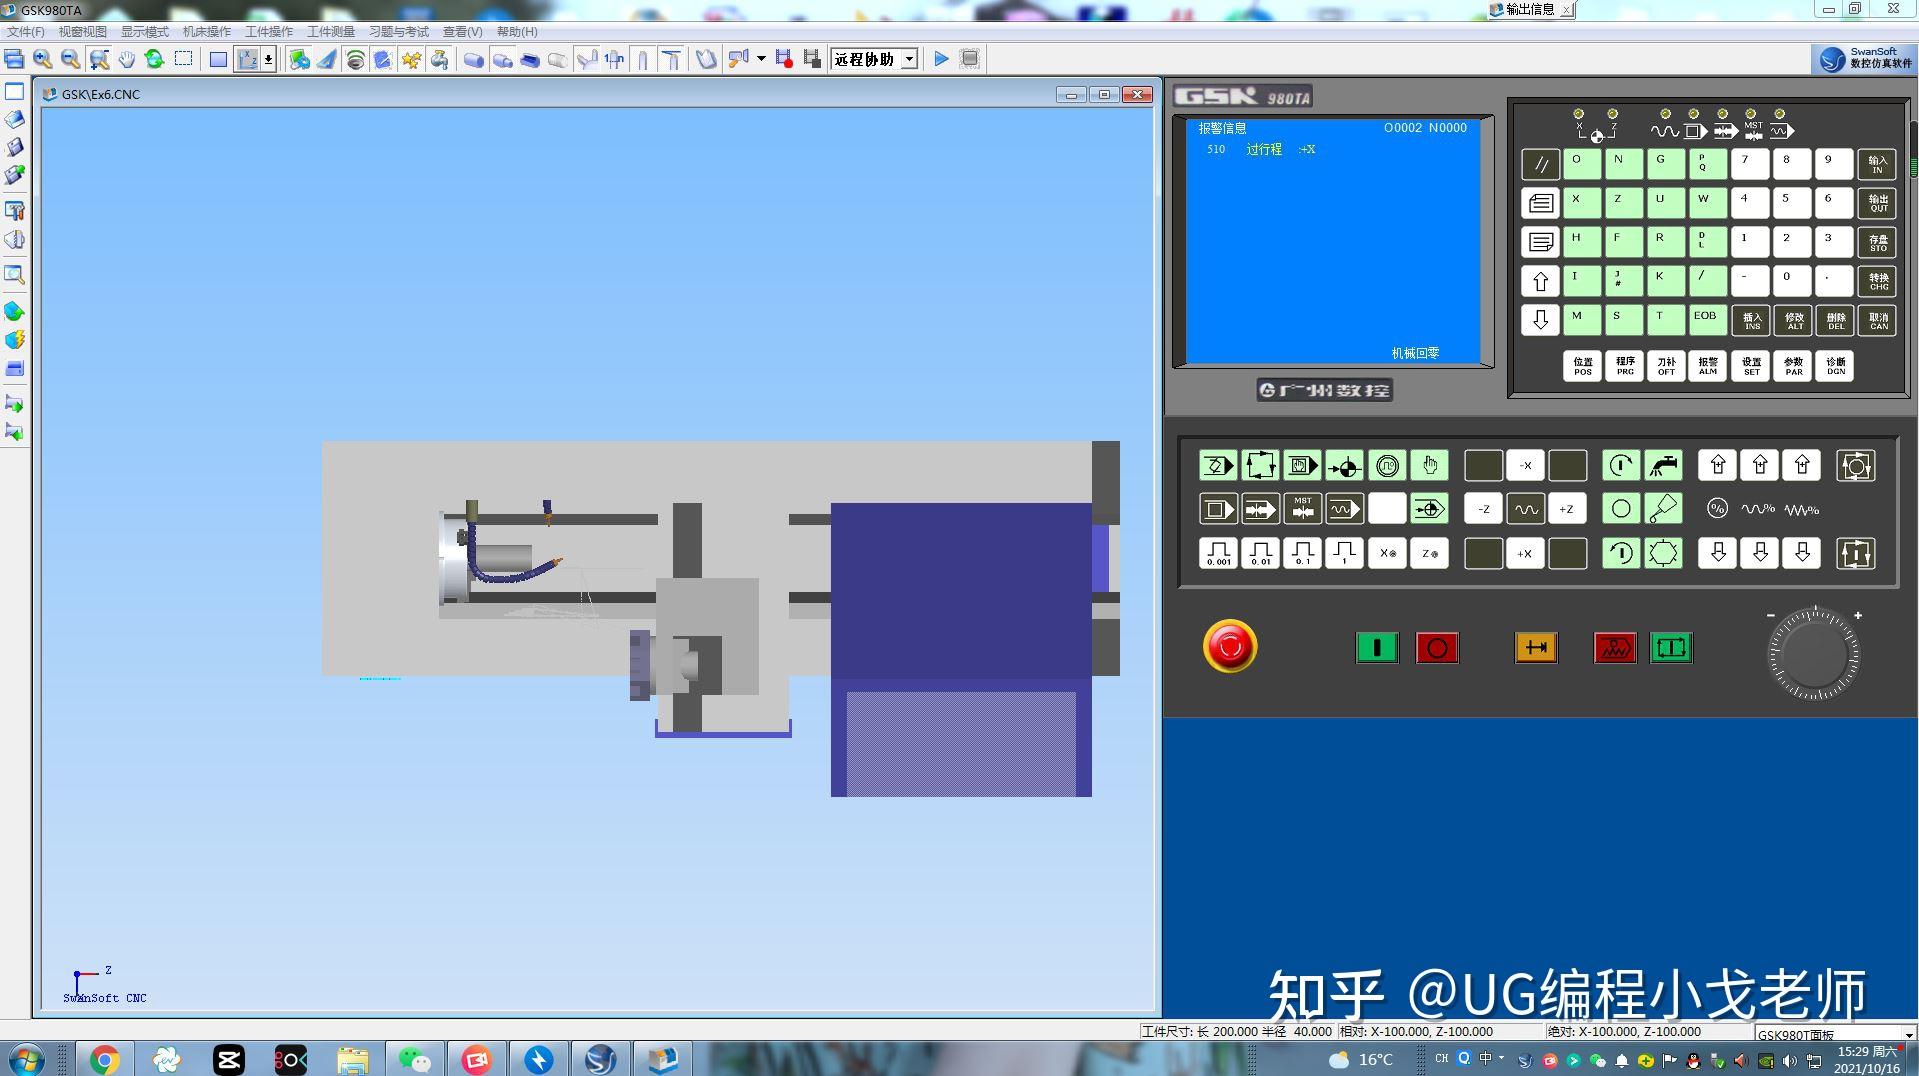
Task: Open the GSK980T面板 panel selector dropdown
Action: click(x=1908, y=1034)
